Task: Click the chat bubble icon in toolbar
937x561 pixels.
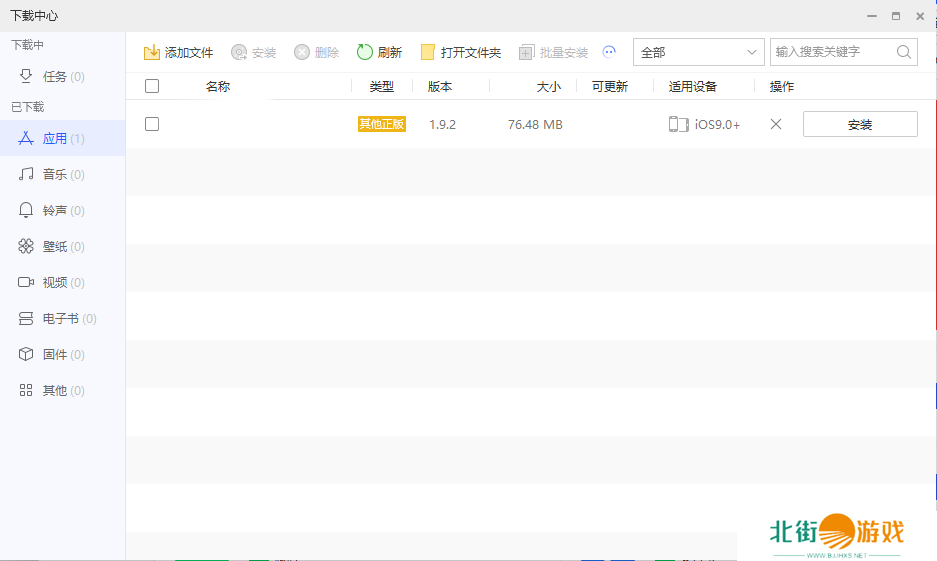Action: pyautogui.click(x=609, y=52)
